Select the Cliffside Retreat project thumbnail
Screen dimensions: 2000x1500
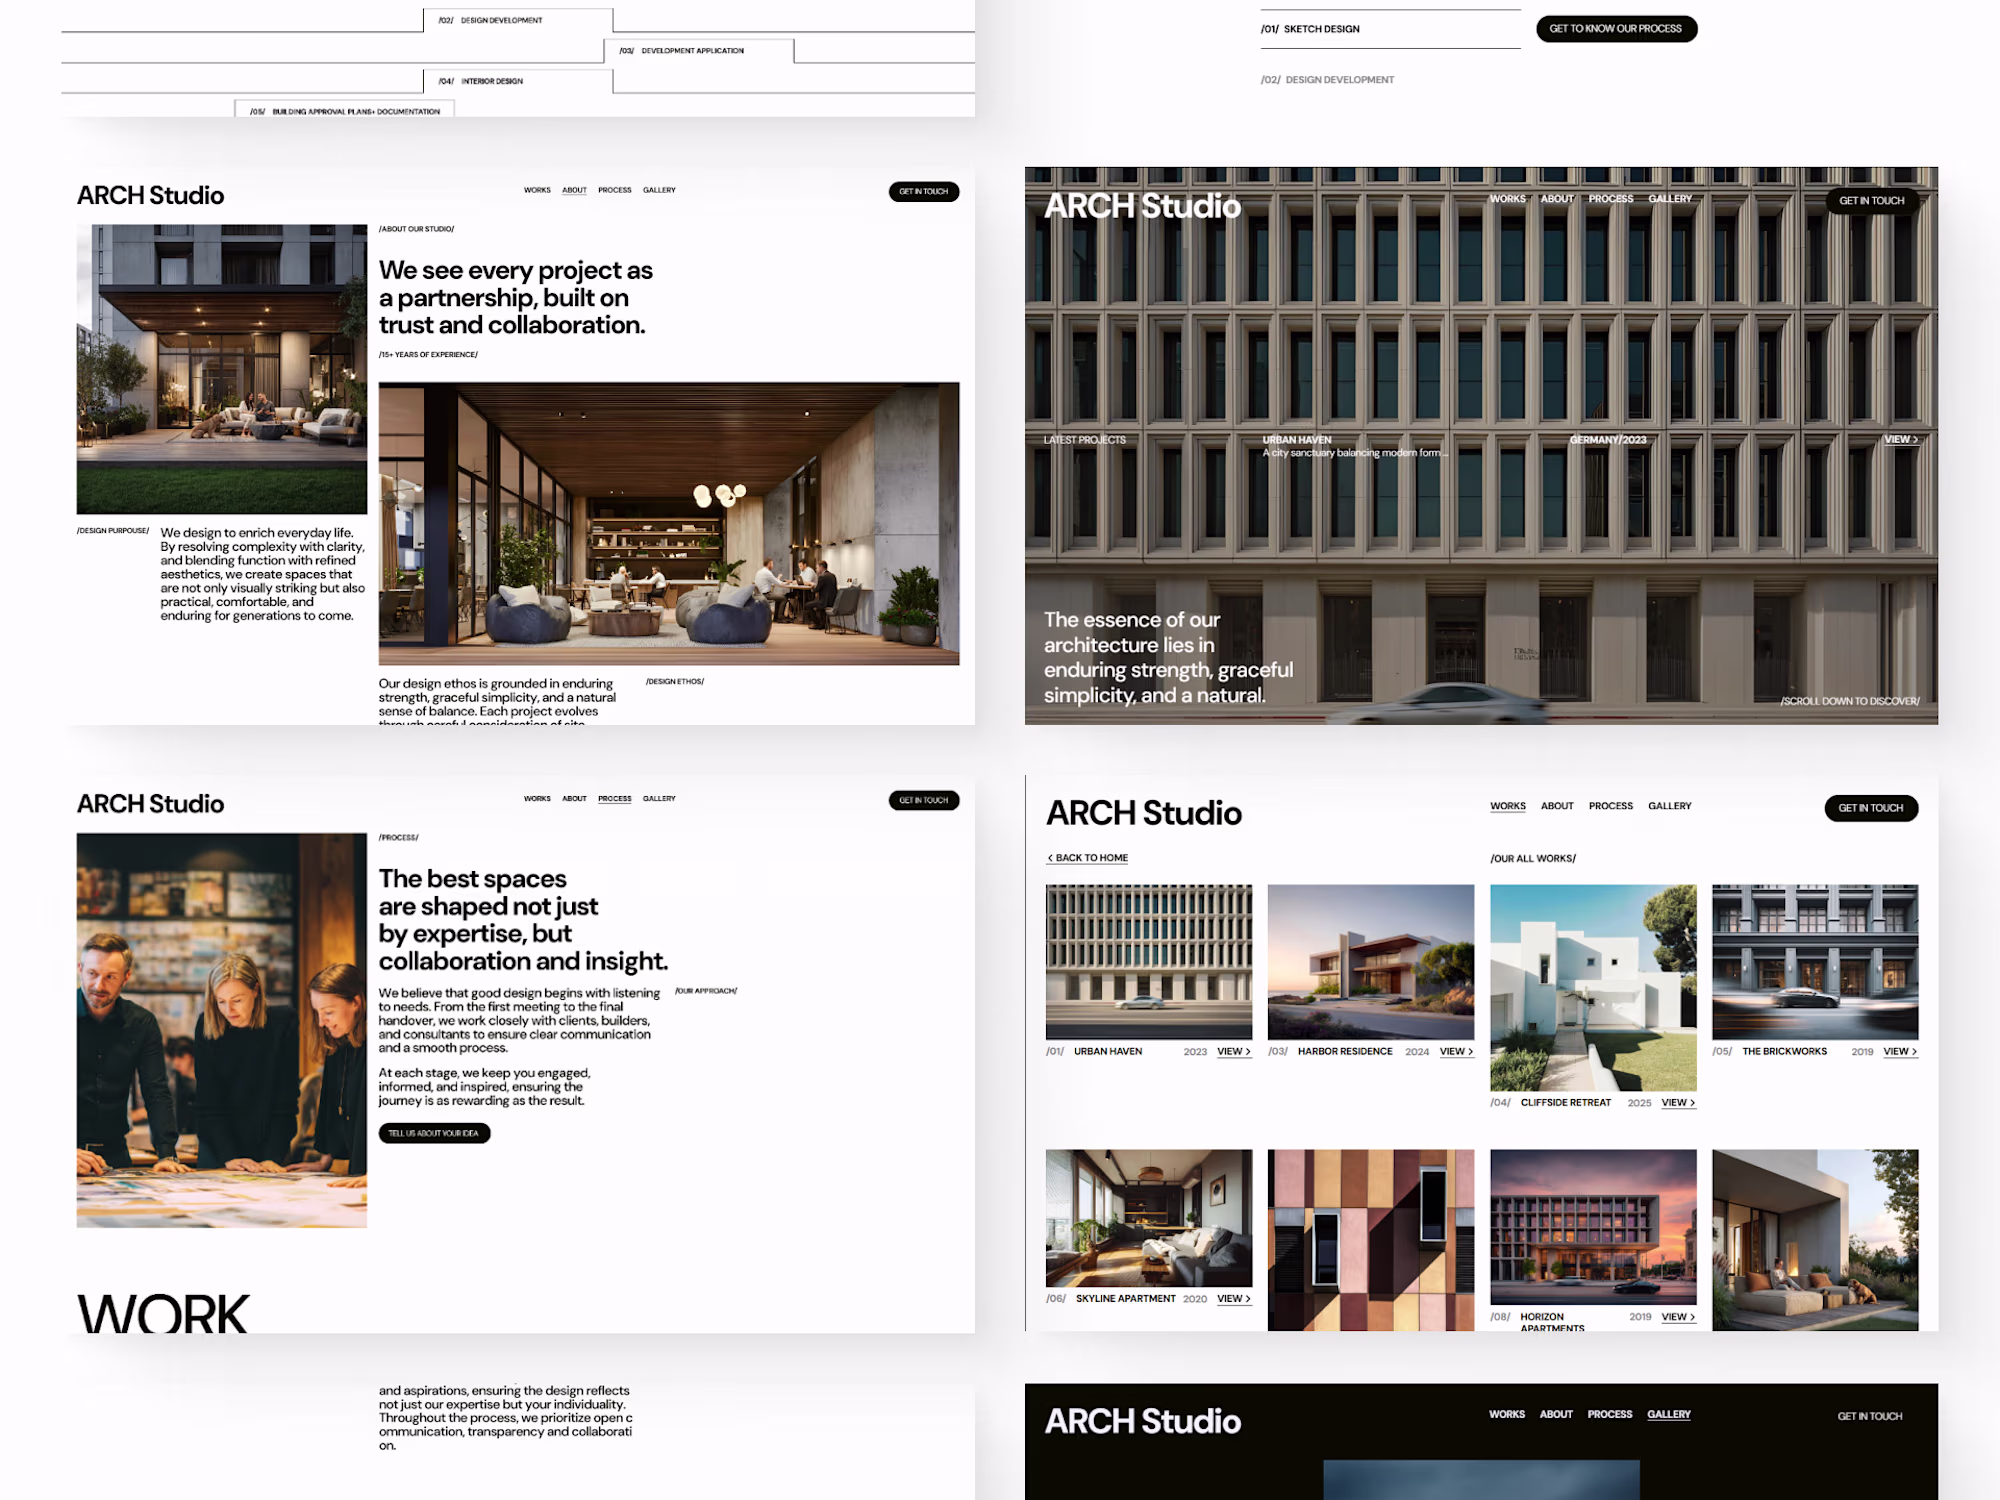click(1592, 987)
